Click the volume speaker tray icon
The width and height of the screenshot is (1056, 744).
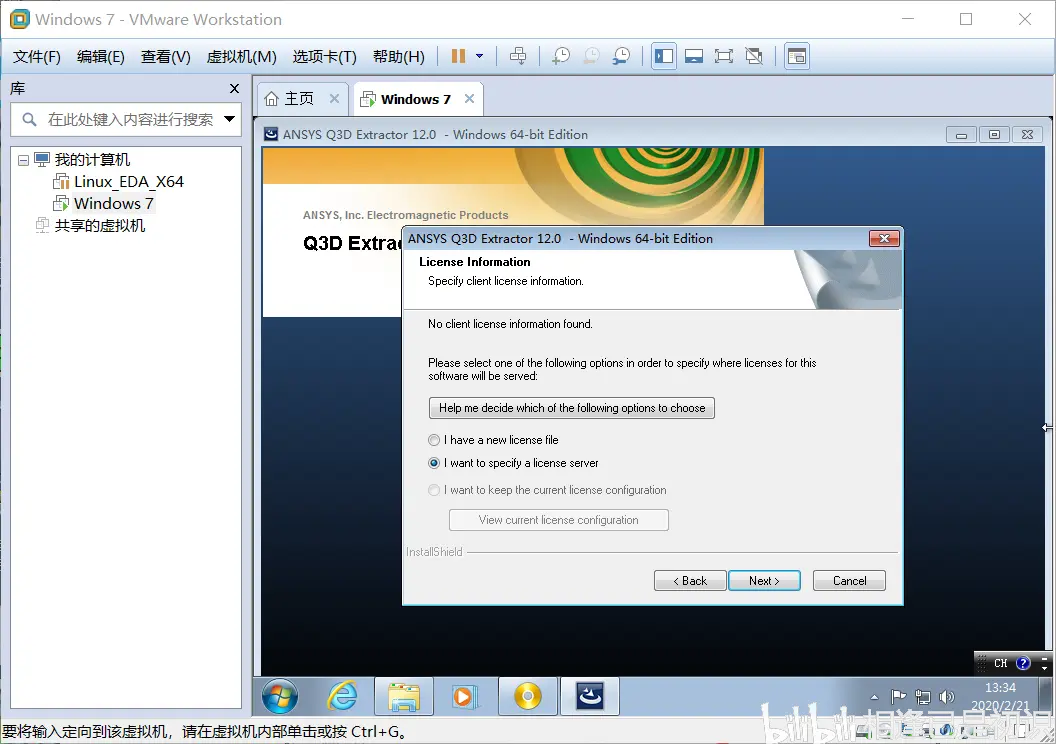[947, 697]
